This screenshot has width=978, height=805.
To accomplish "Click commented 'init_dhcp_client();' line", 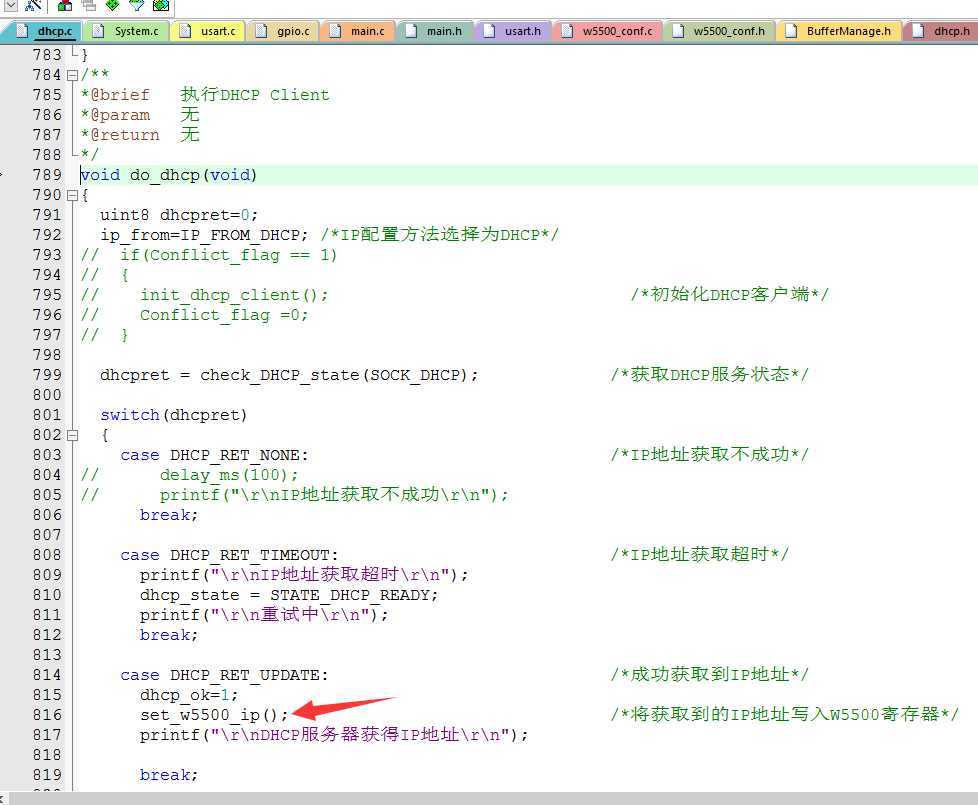I will [234, 295].
